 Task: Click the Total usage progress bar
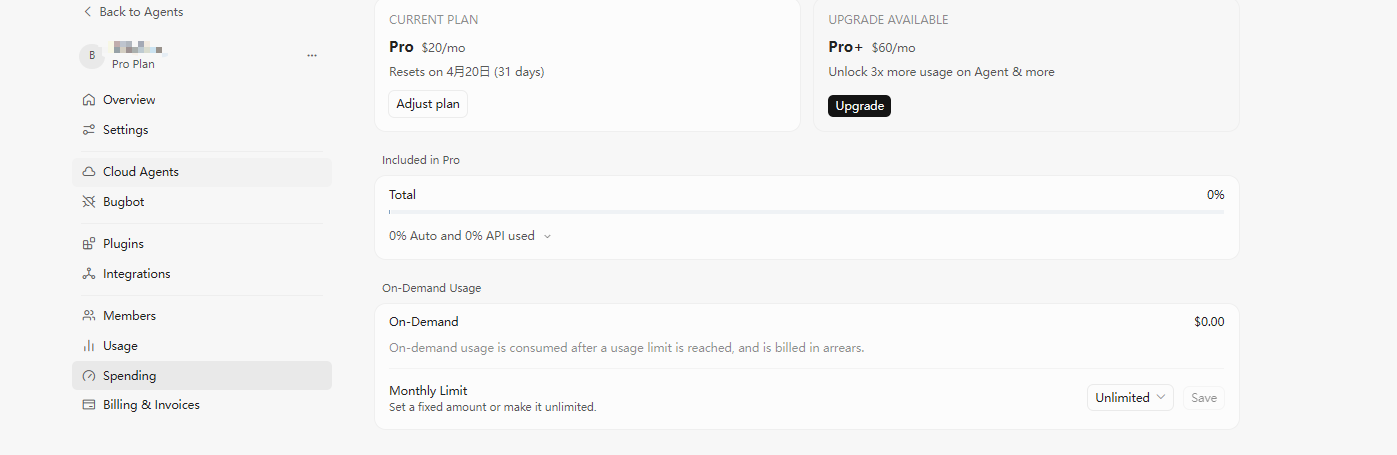coord(806,212)
